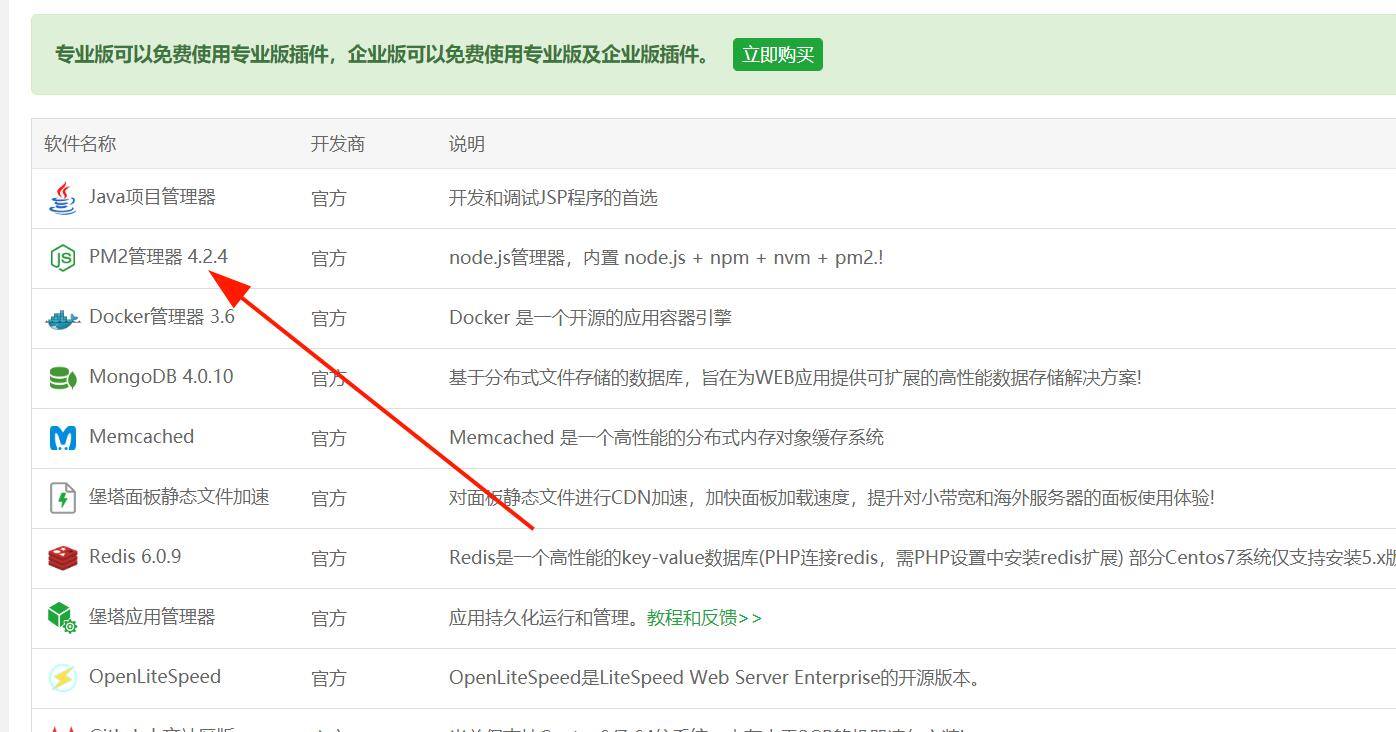Click the 堡塔应用管理器 green cube icon
Image resolution: width=1396 pixels, height=732 pixels.
62,617
